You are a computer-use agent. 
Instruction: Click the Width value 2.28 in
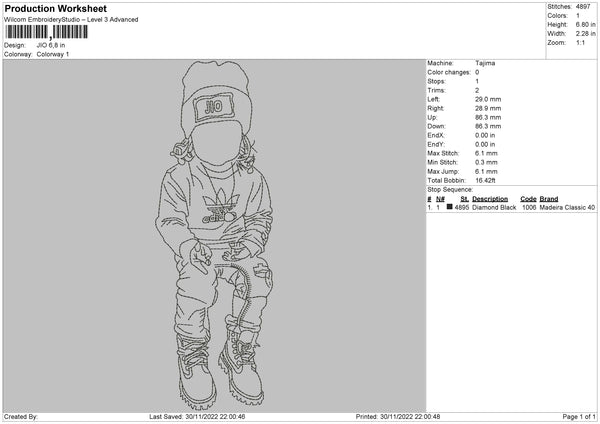pyautogui.click(x=585, y=34)
